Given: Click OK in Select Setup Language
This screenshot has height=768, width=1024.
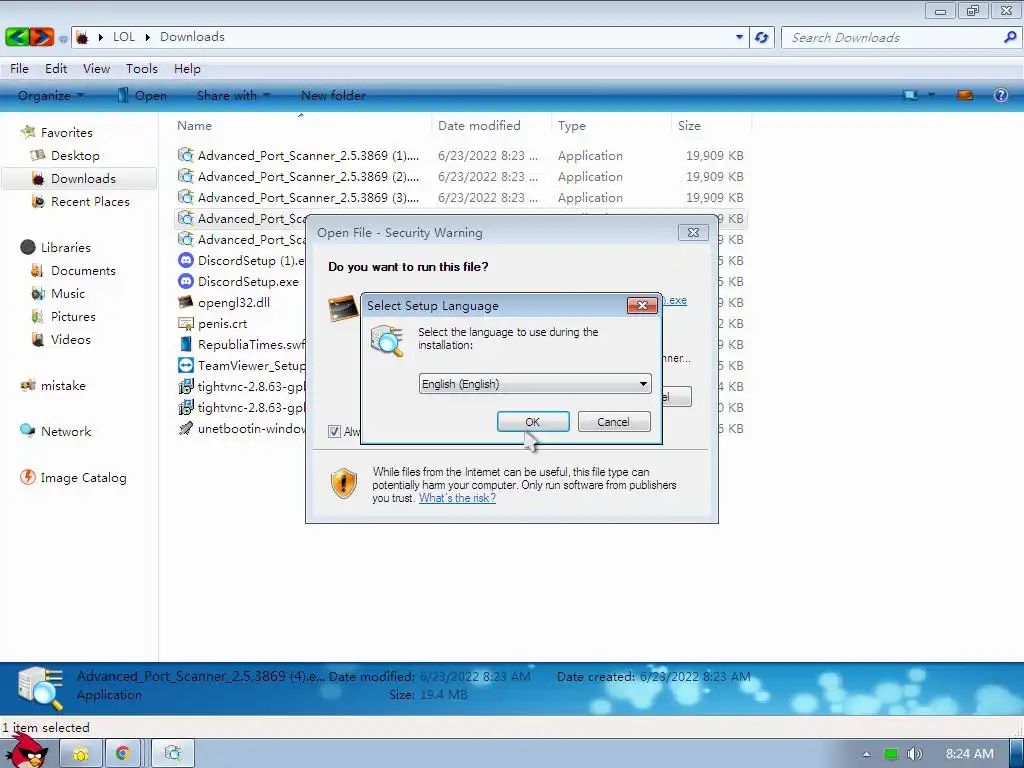Looking at the screenshot, I should tap(533, 422).
